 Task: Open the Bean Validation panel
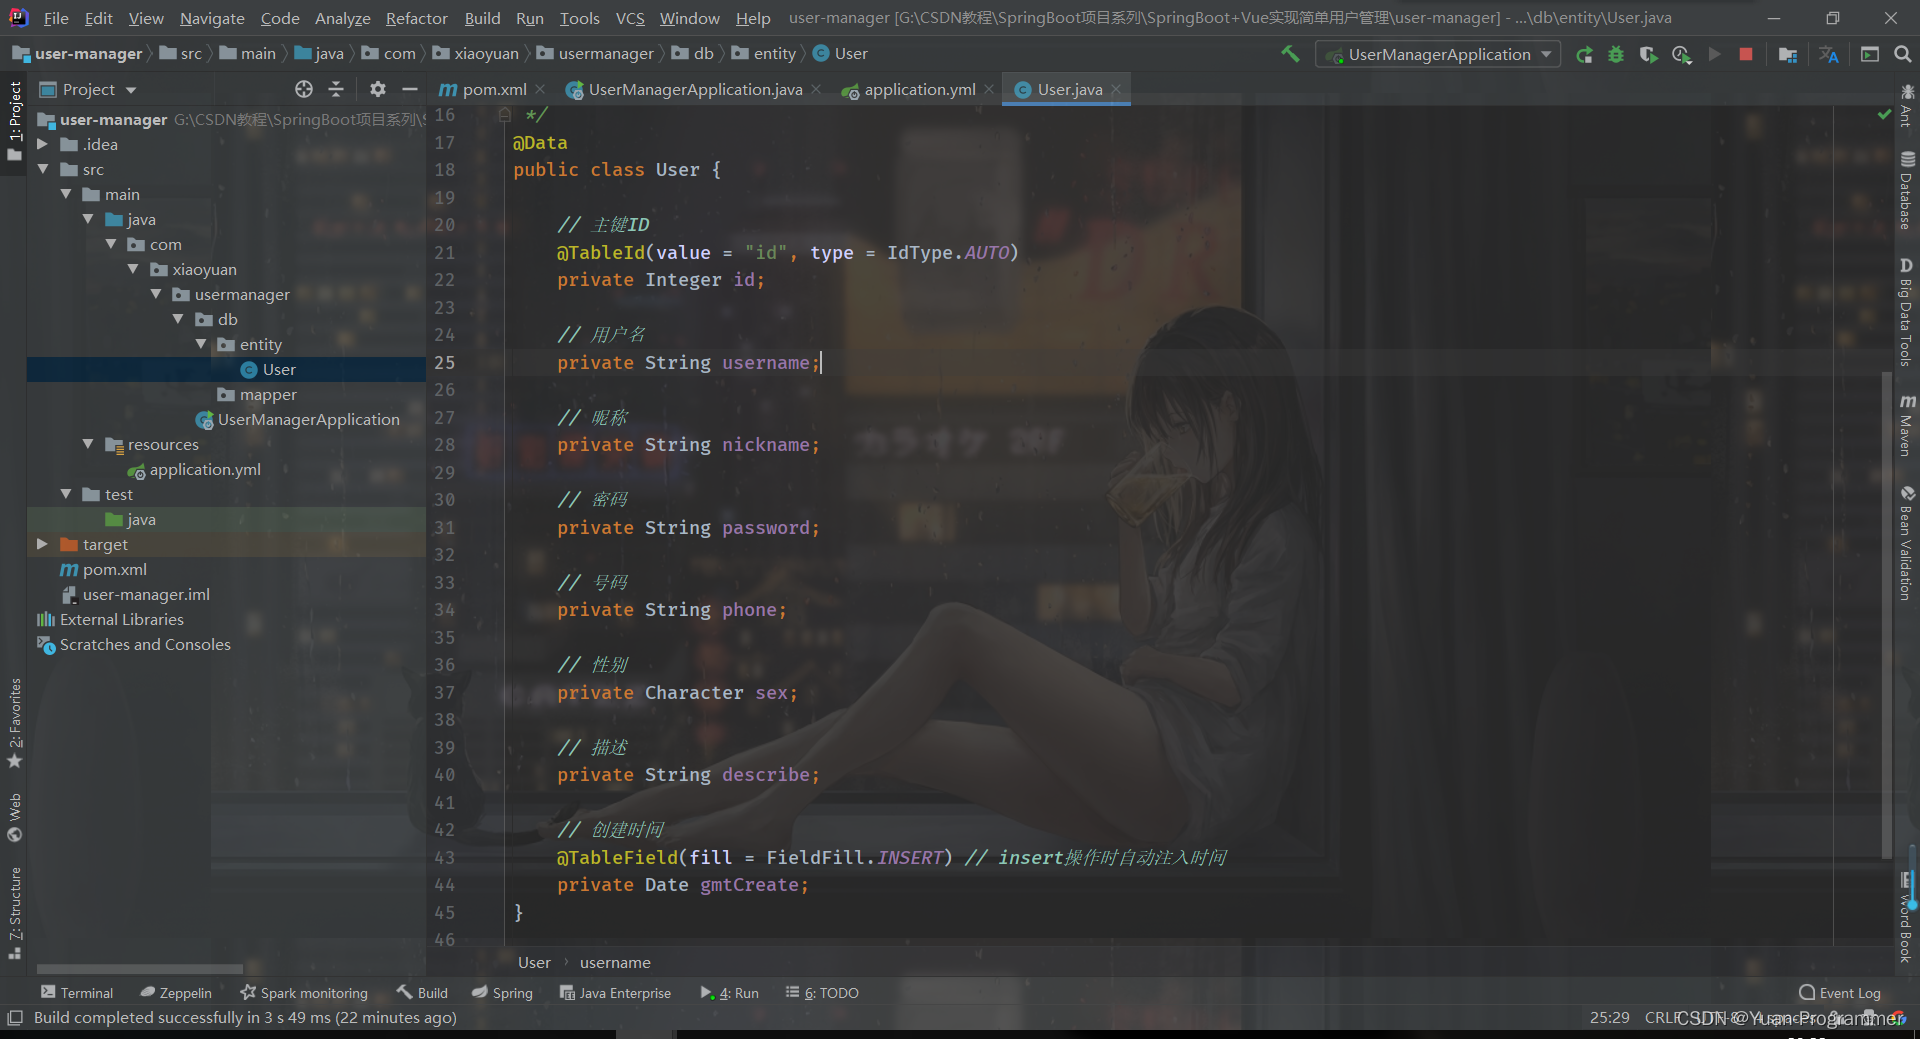[x=1907, y=543]
